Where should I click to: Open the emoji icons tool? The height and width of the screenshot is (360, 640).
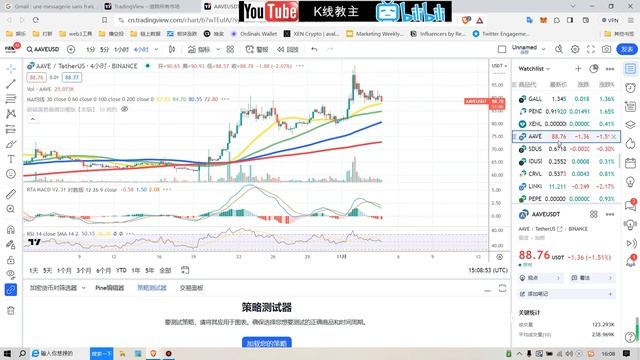(x=11, y=174)
